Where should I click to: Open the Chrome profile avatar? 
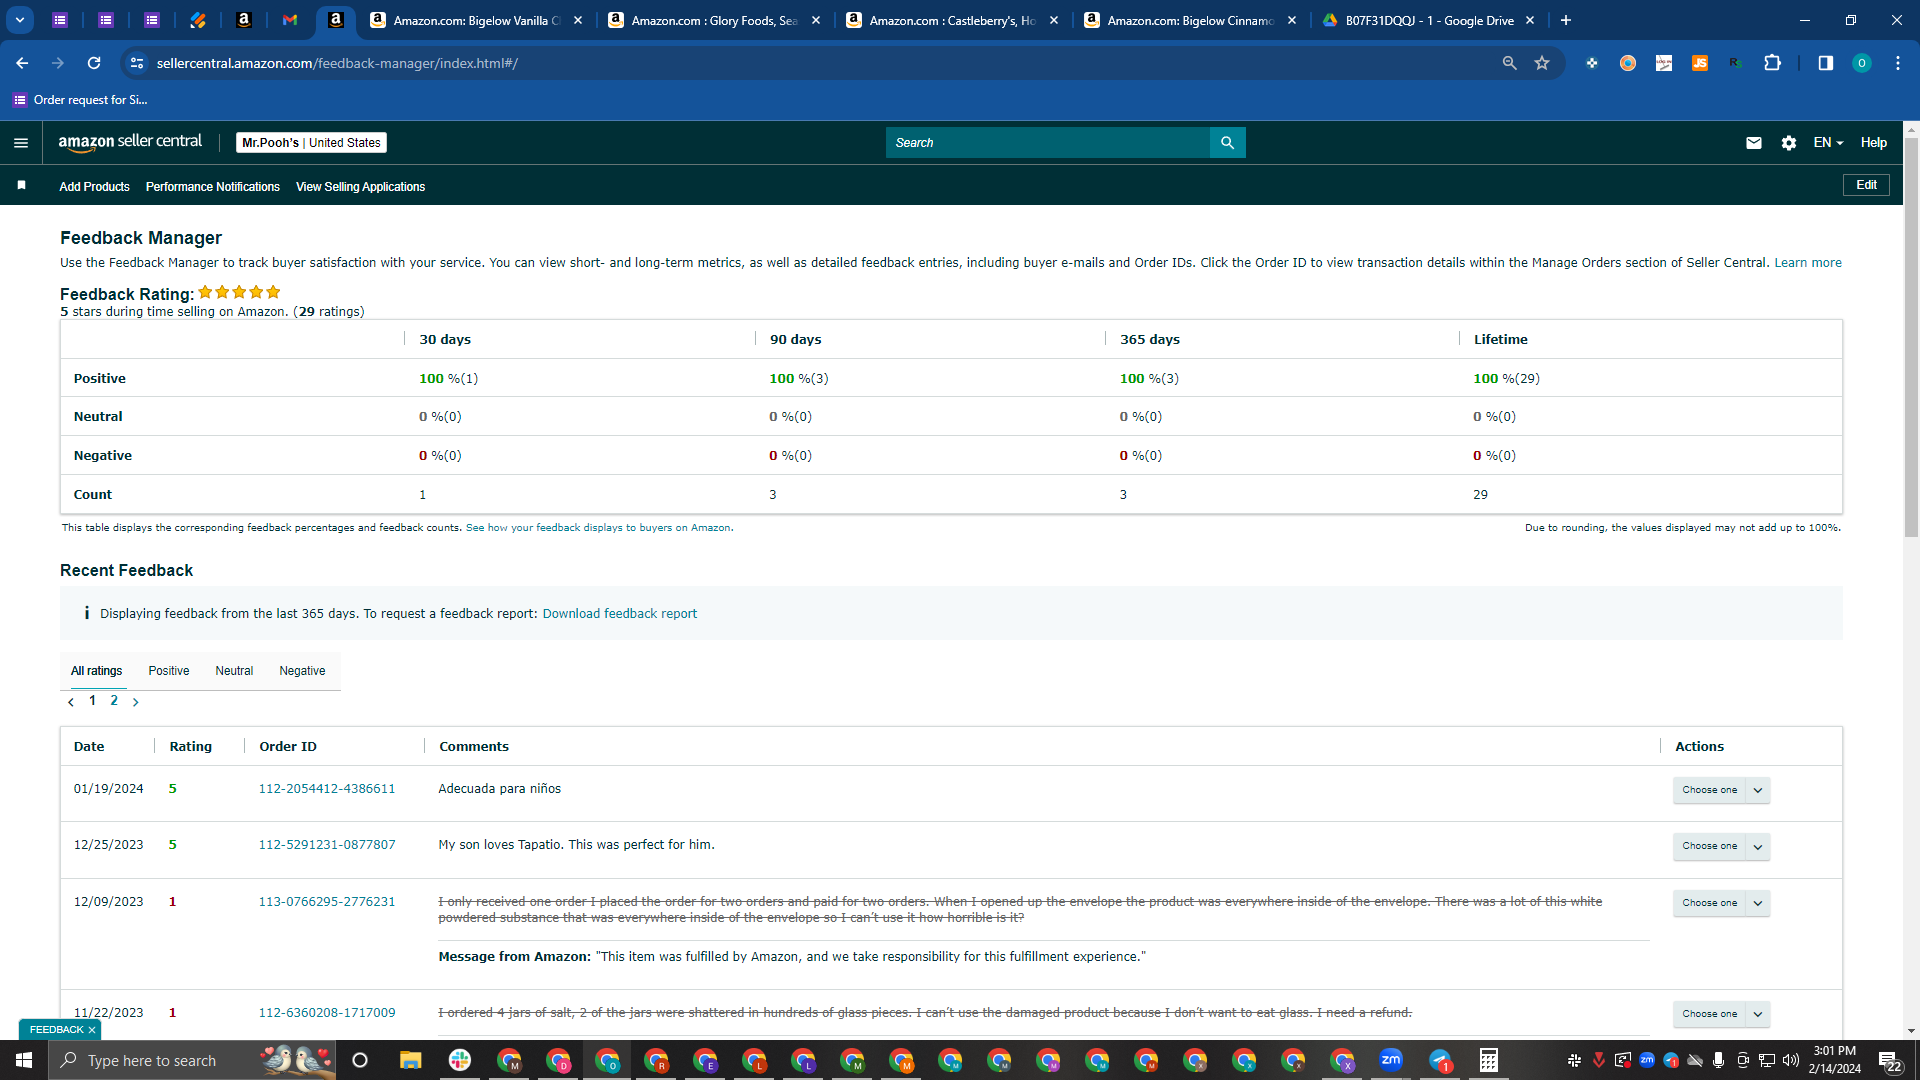(x=1861, y=63)
